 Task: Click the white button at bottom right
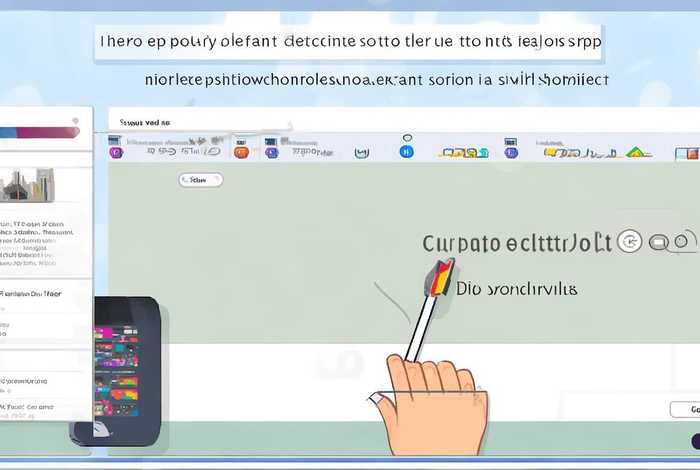pyautogui.click(x=684, y=410)
